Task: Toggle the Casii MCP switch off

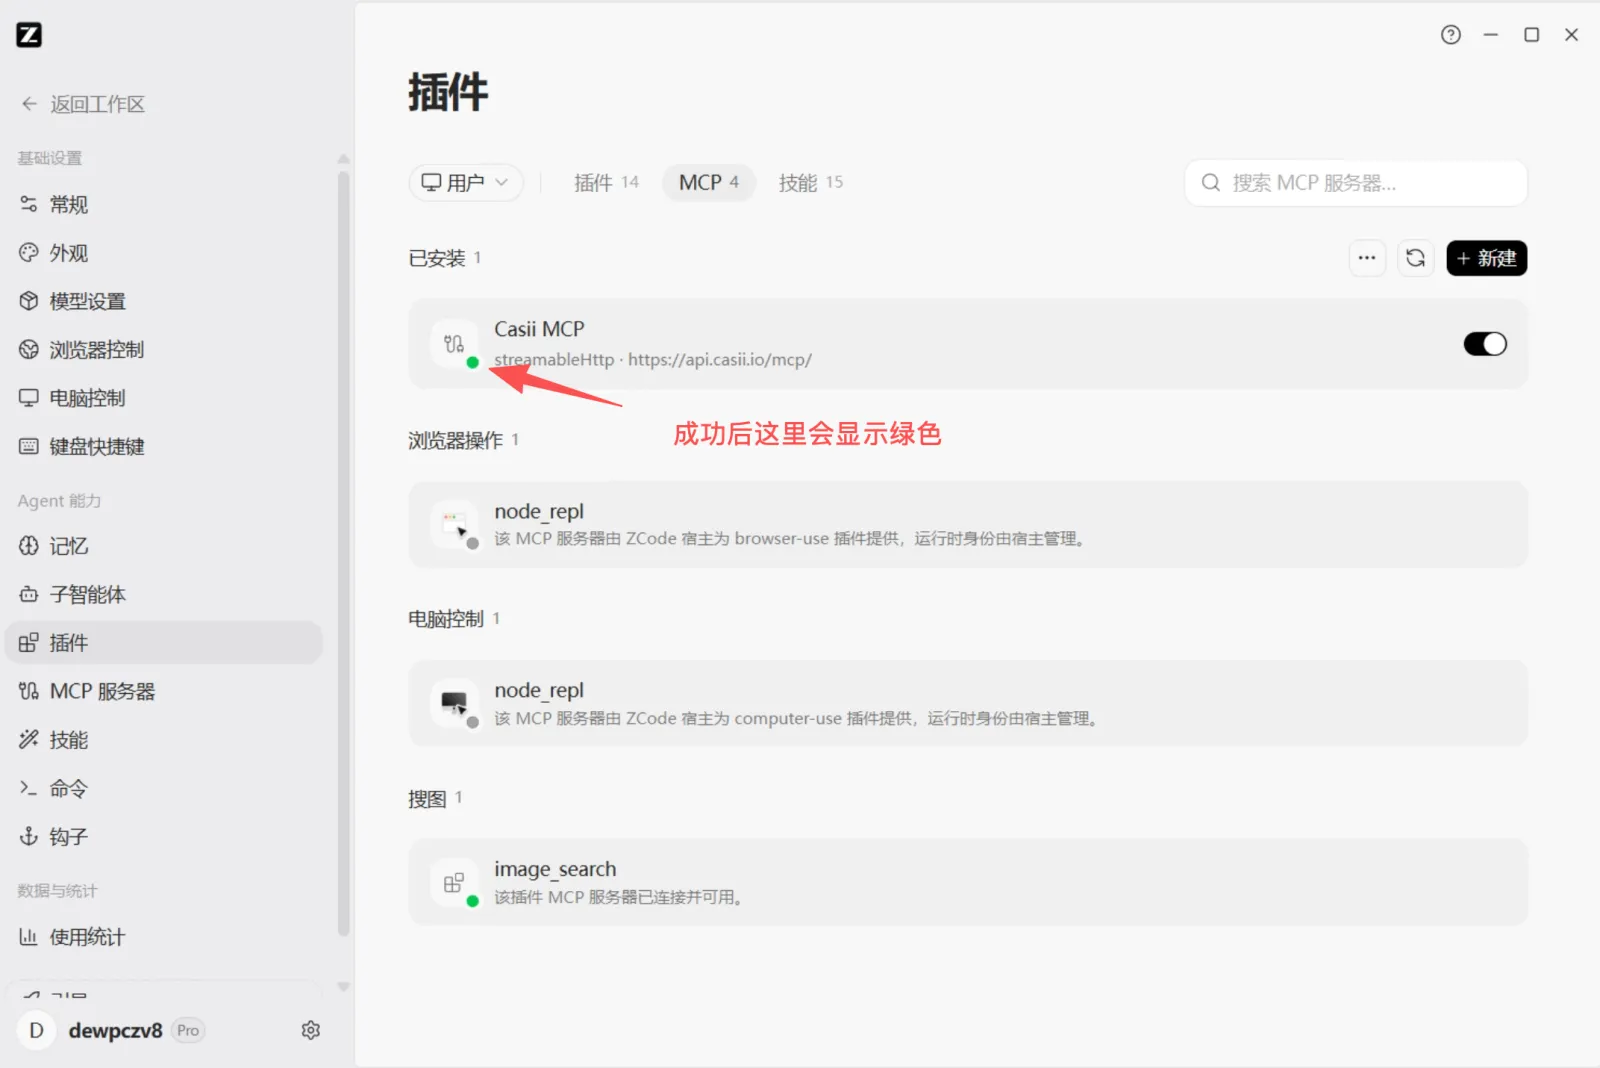Action: [1485, 344]
